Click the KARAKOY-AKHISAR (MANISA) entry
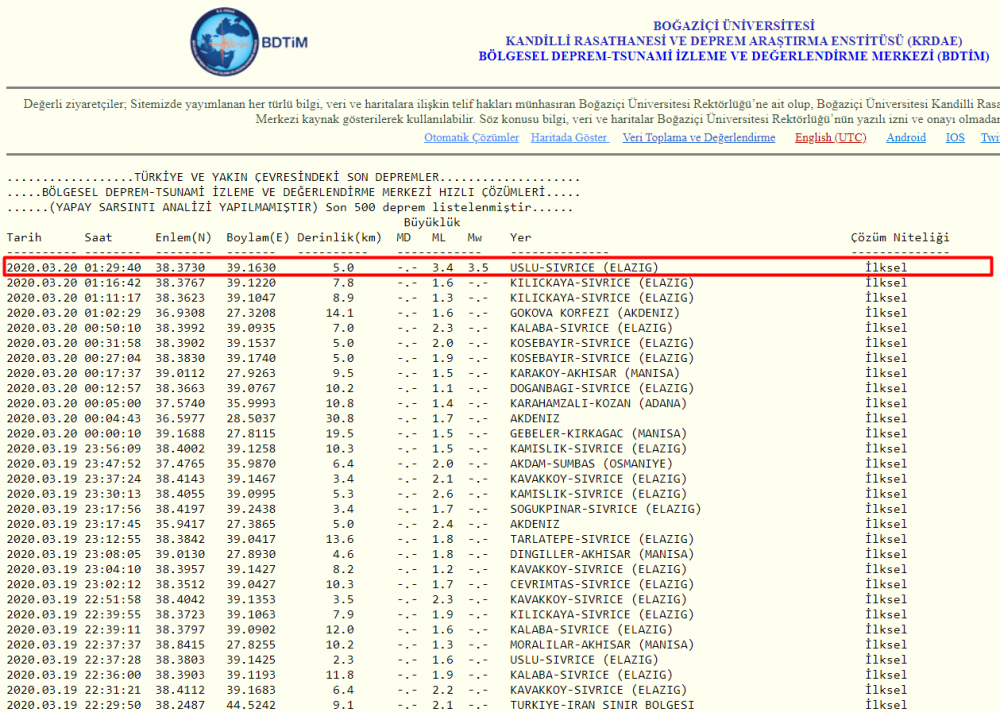Viewport: 1000px width, 712px height. click(594, 373)
